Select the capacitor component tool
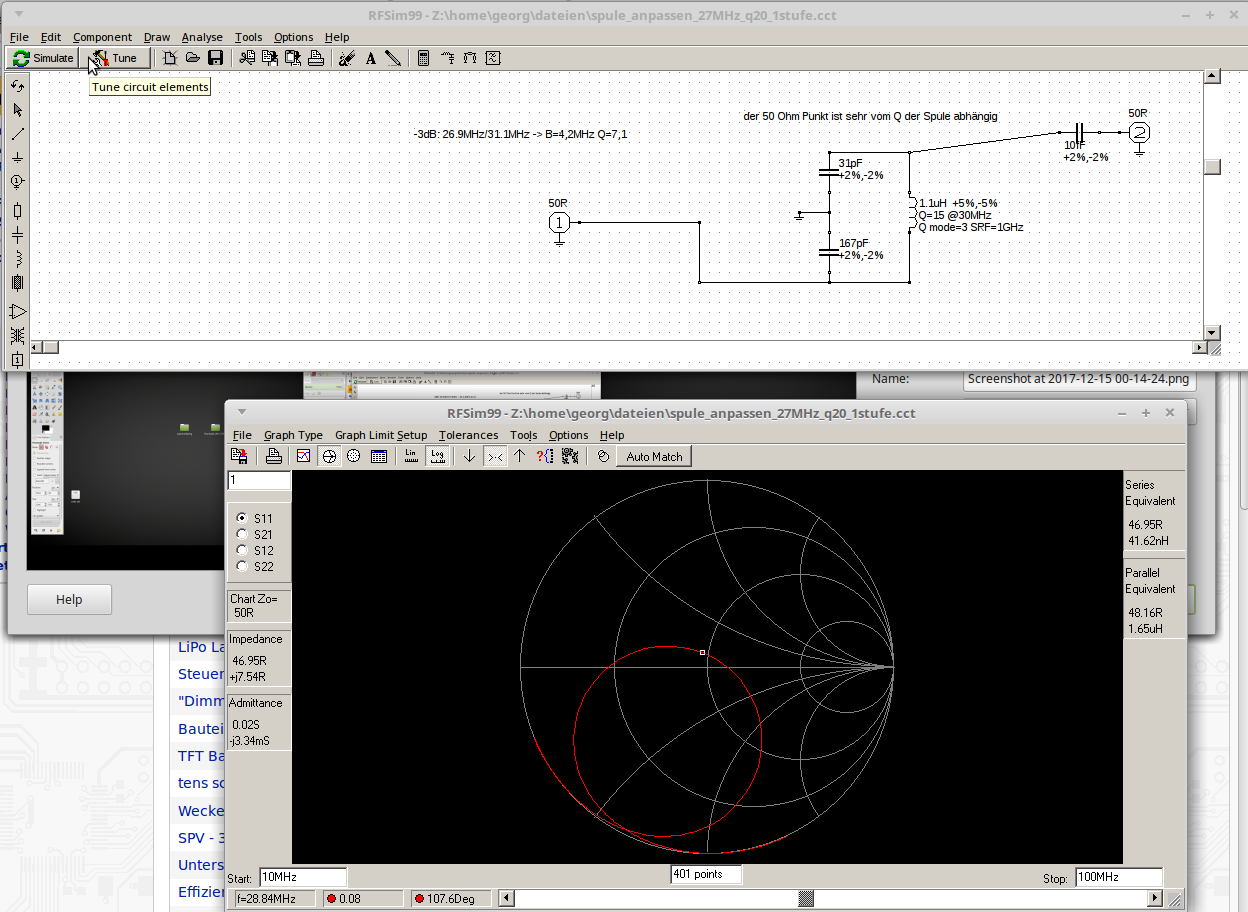This screenshot has width=1248, height=912. tap(17, 235)
